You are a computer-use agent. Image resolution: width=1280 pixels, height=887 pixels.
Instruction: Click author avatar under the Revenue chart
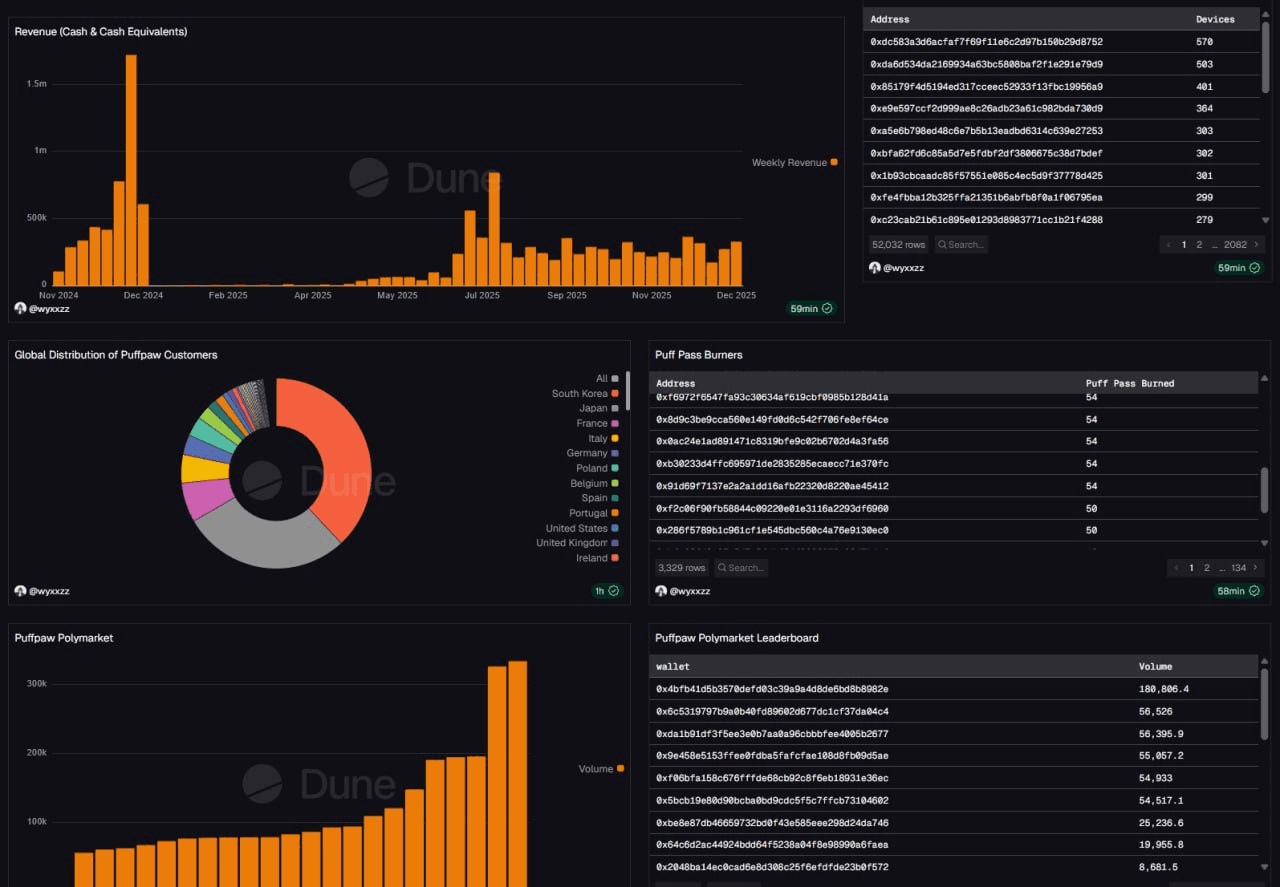point(21,309)
